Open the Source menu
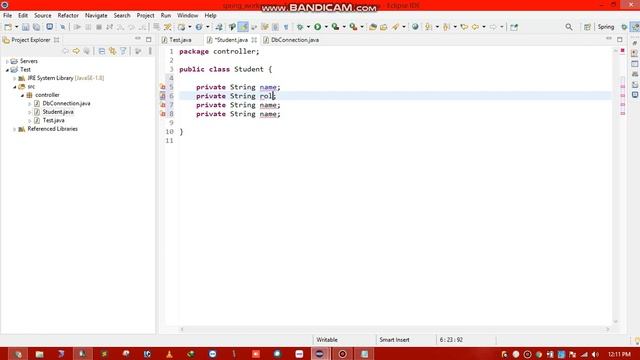 pyautogui.click(x=43, y=16)
